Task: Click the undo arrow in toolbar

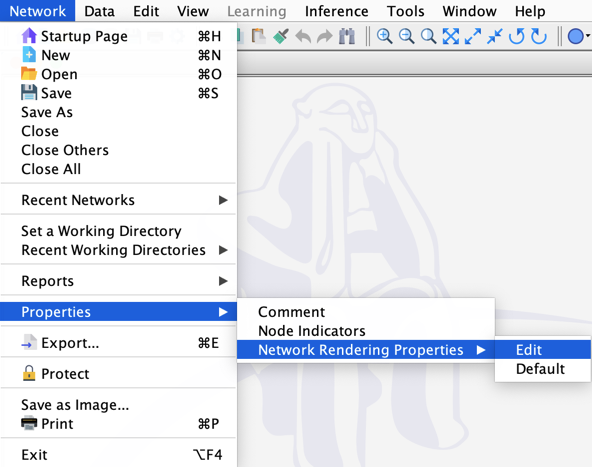Action: (303, 37)
